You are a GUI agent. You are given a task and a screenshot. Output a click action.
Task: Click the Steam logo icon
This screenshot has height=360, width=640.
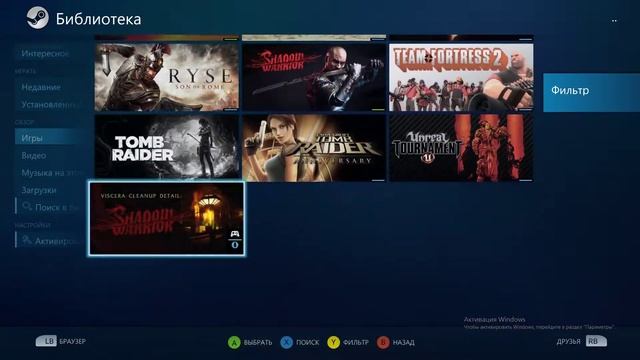point(38,18)
